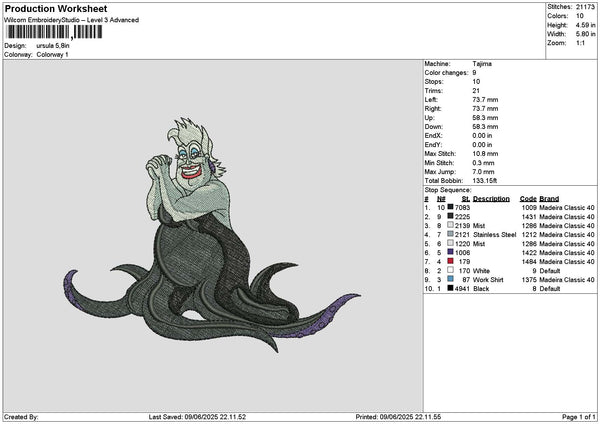Select the Min Stitch value 0.3 mm

(483, 163)
